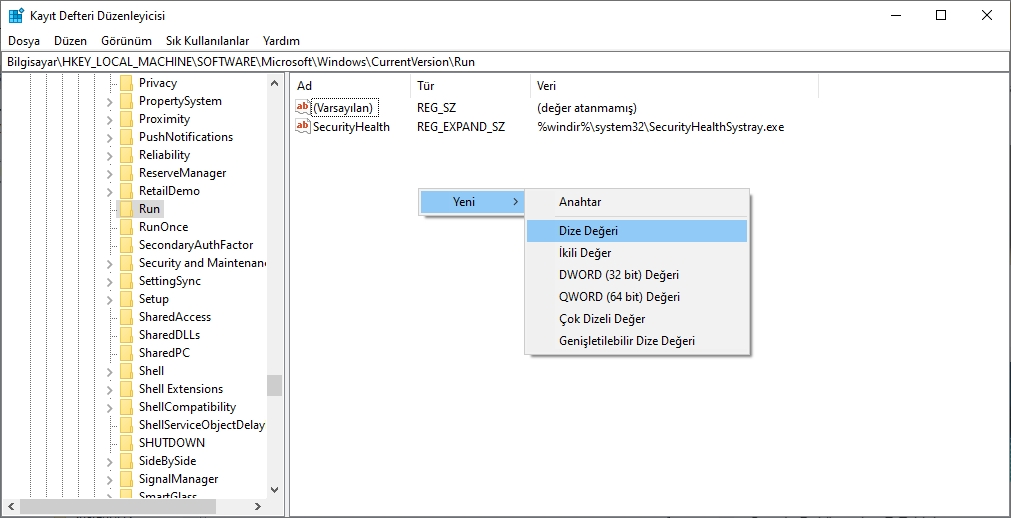Click the Privacy folder icon
Image resolution: width=1011 pixels, height=518 pixels.
[x=126, y=83]
